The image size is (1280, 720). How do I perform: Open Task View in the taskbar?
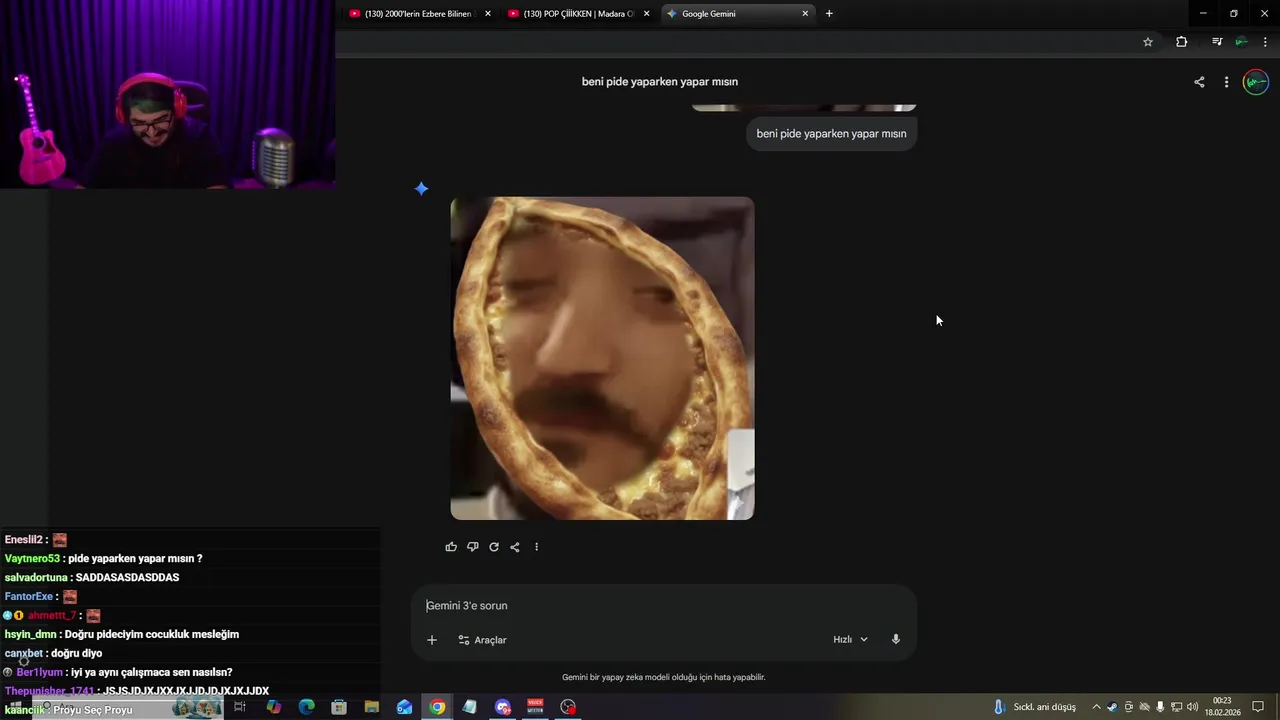pos(240,707)
